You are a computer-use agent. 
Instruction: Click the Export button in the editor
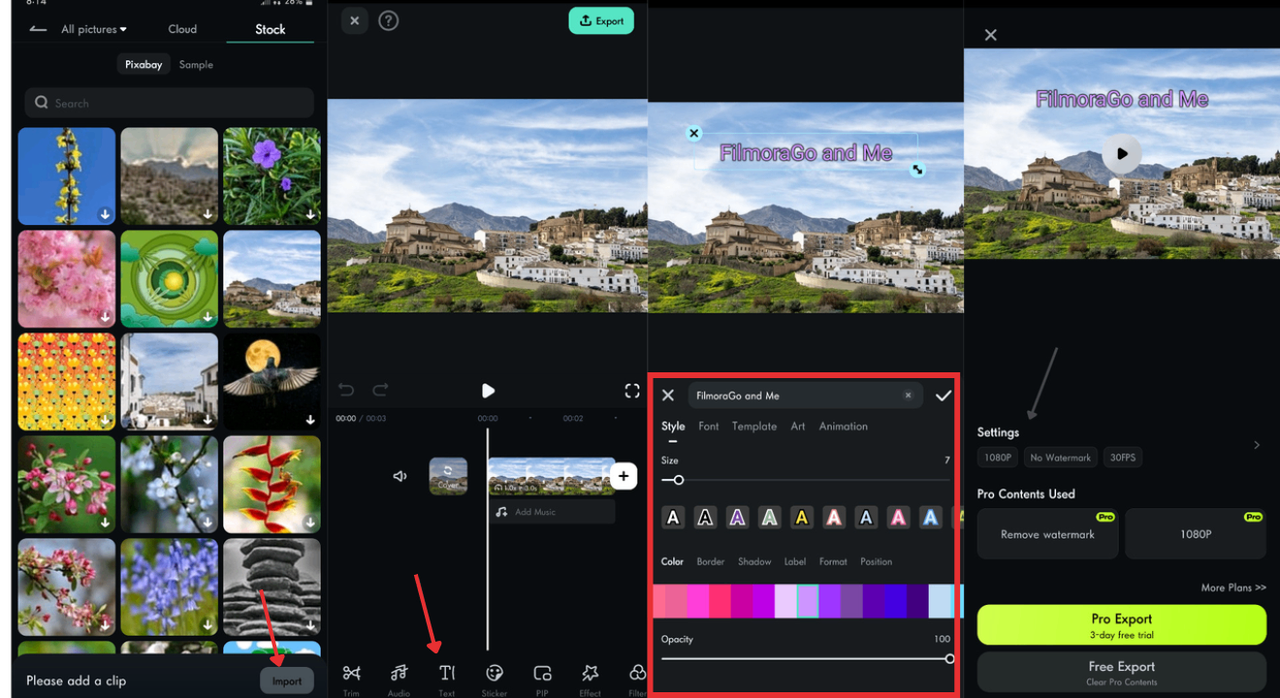[601, 21]
